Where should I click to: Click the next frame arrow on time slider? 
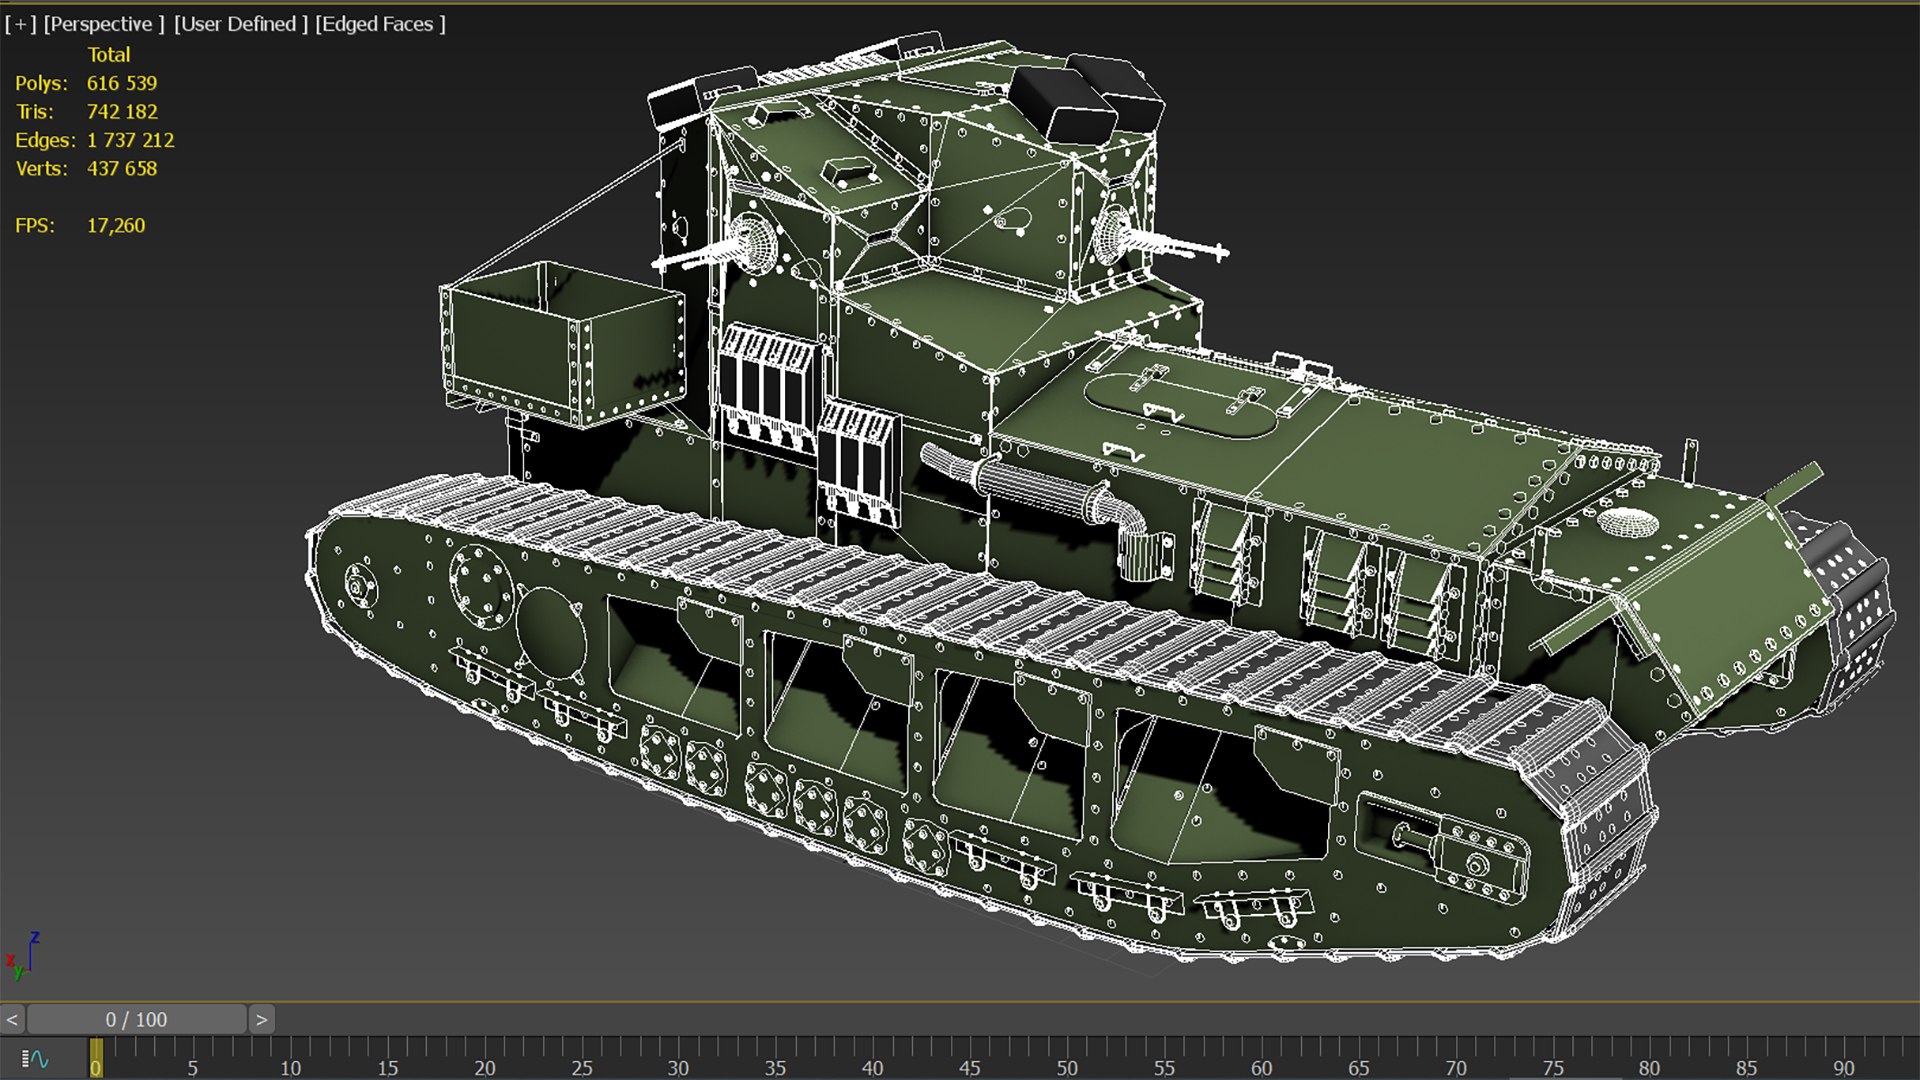click(x=261, y=1019)
